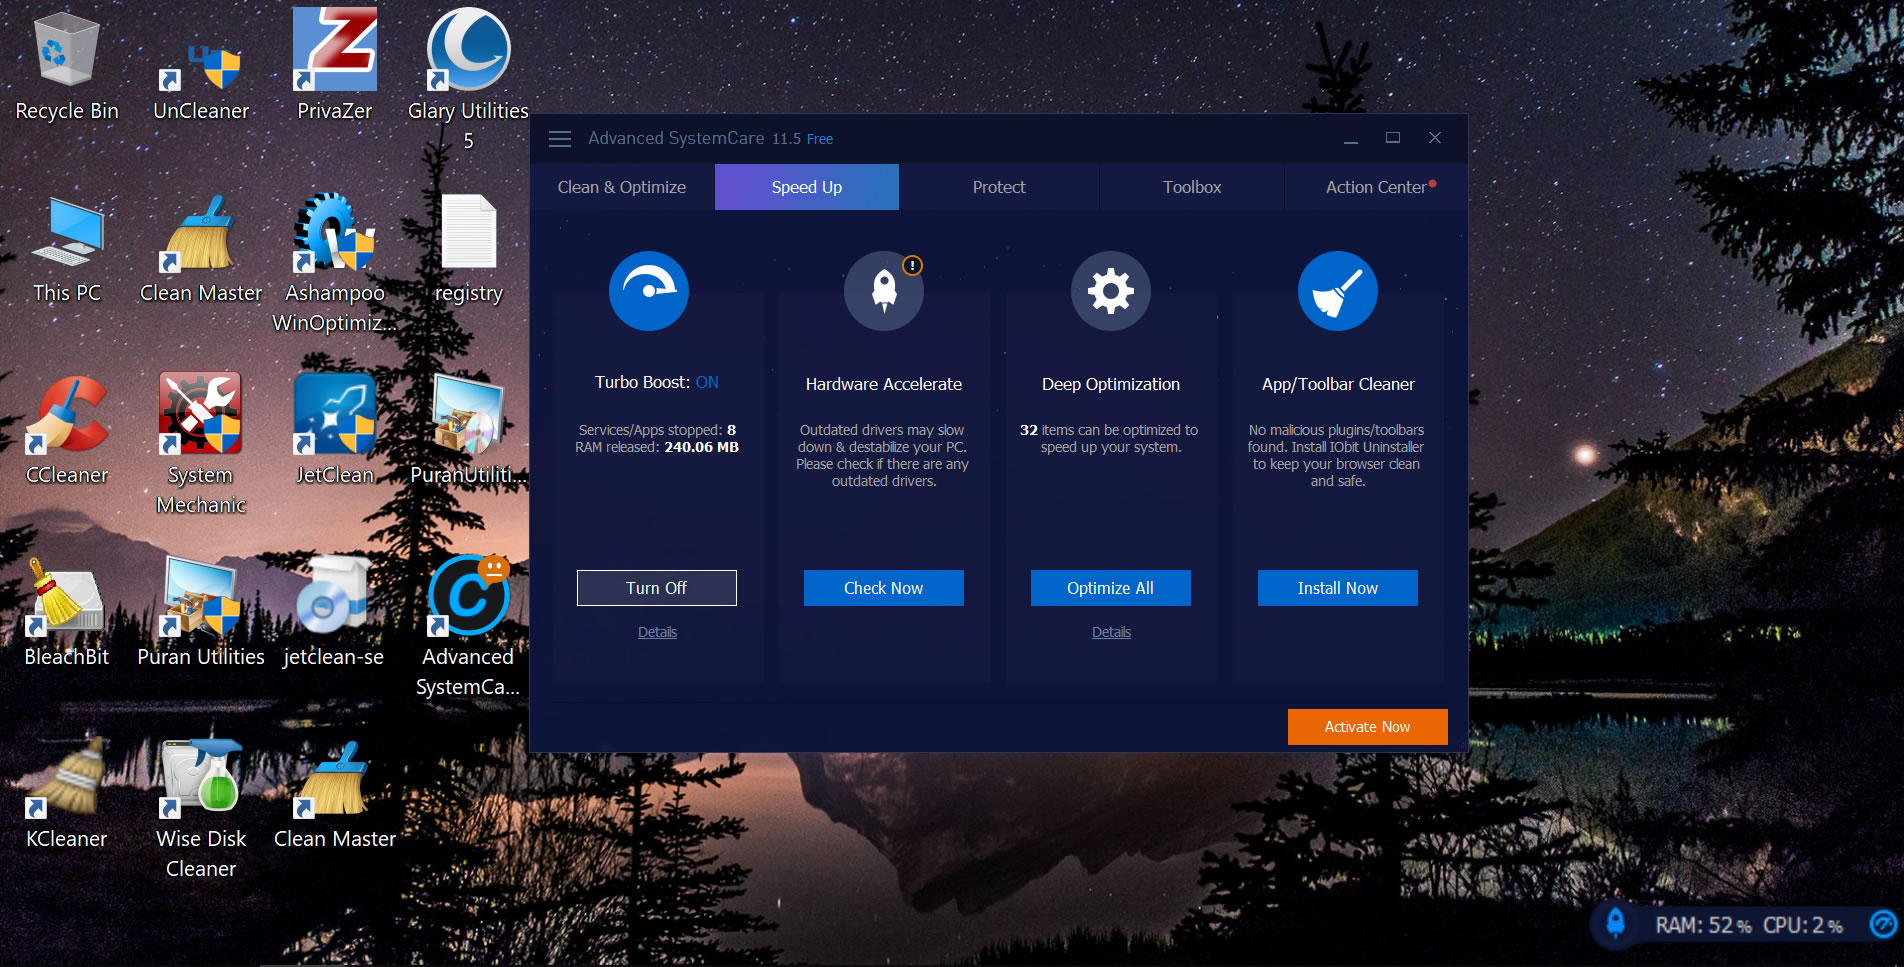Open the Recycle Bin desktop icon
This screenshot has height=967, width=1904.
click(x=67, y=67)
